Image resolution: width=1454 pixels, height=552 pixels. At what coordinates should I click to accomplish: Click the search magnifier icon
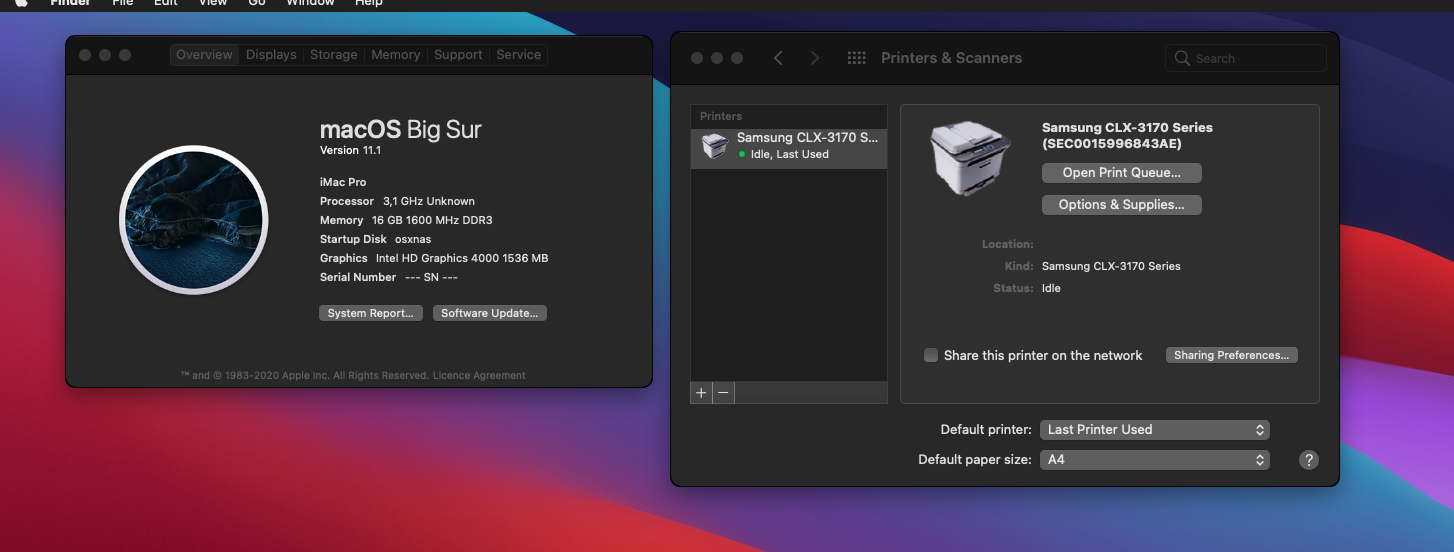click(1183, 58)
